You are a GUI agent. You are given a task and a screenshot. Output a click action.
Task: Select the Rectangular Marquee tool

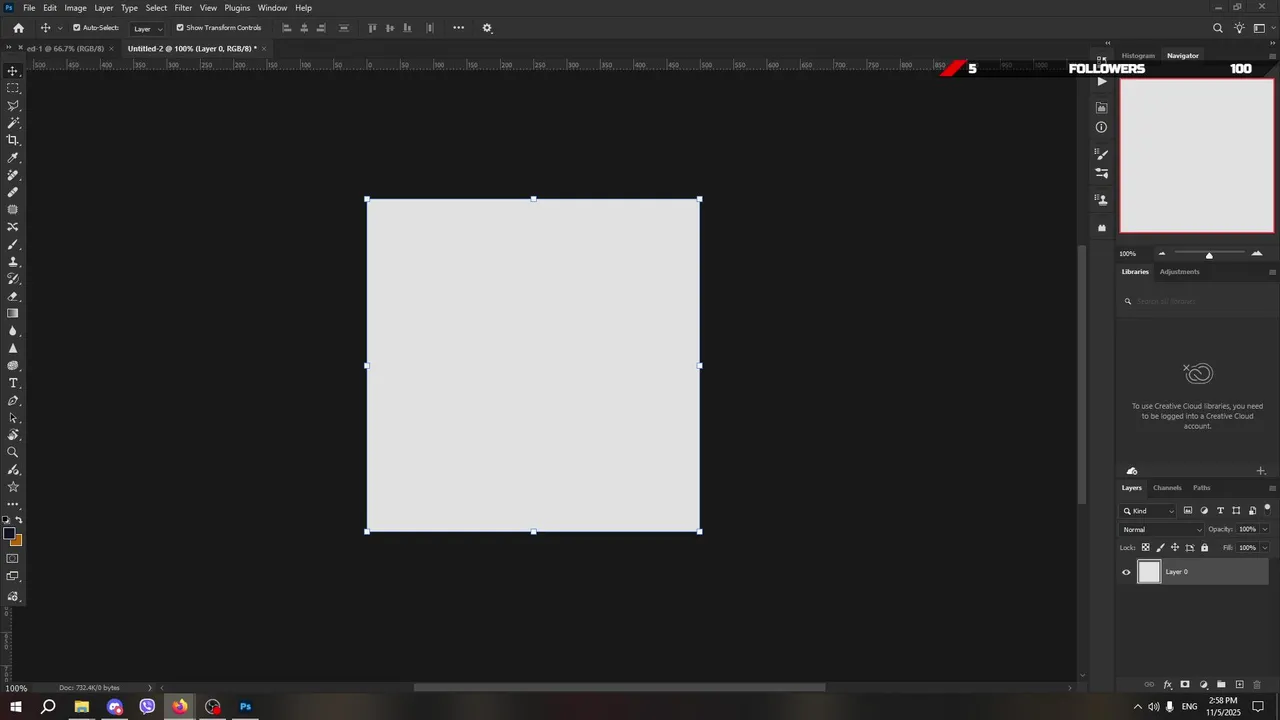(x=13, y=88)
